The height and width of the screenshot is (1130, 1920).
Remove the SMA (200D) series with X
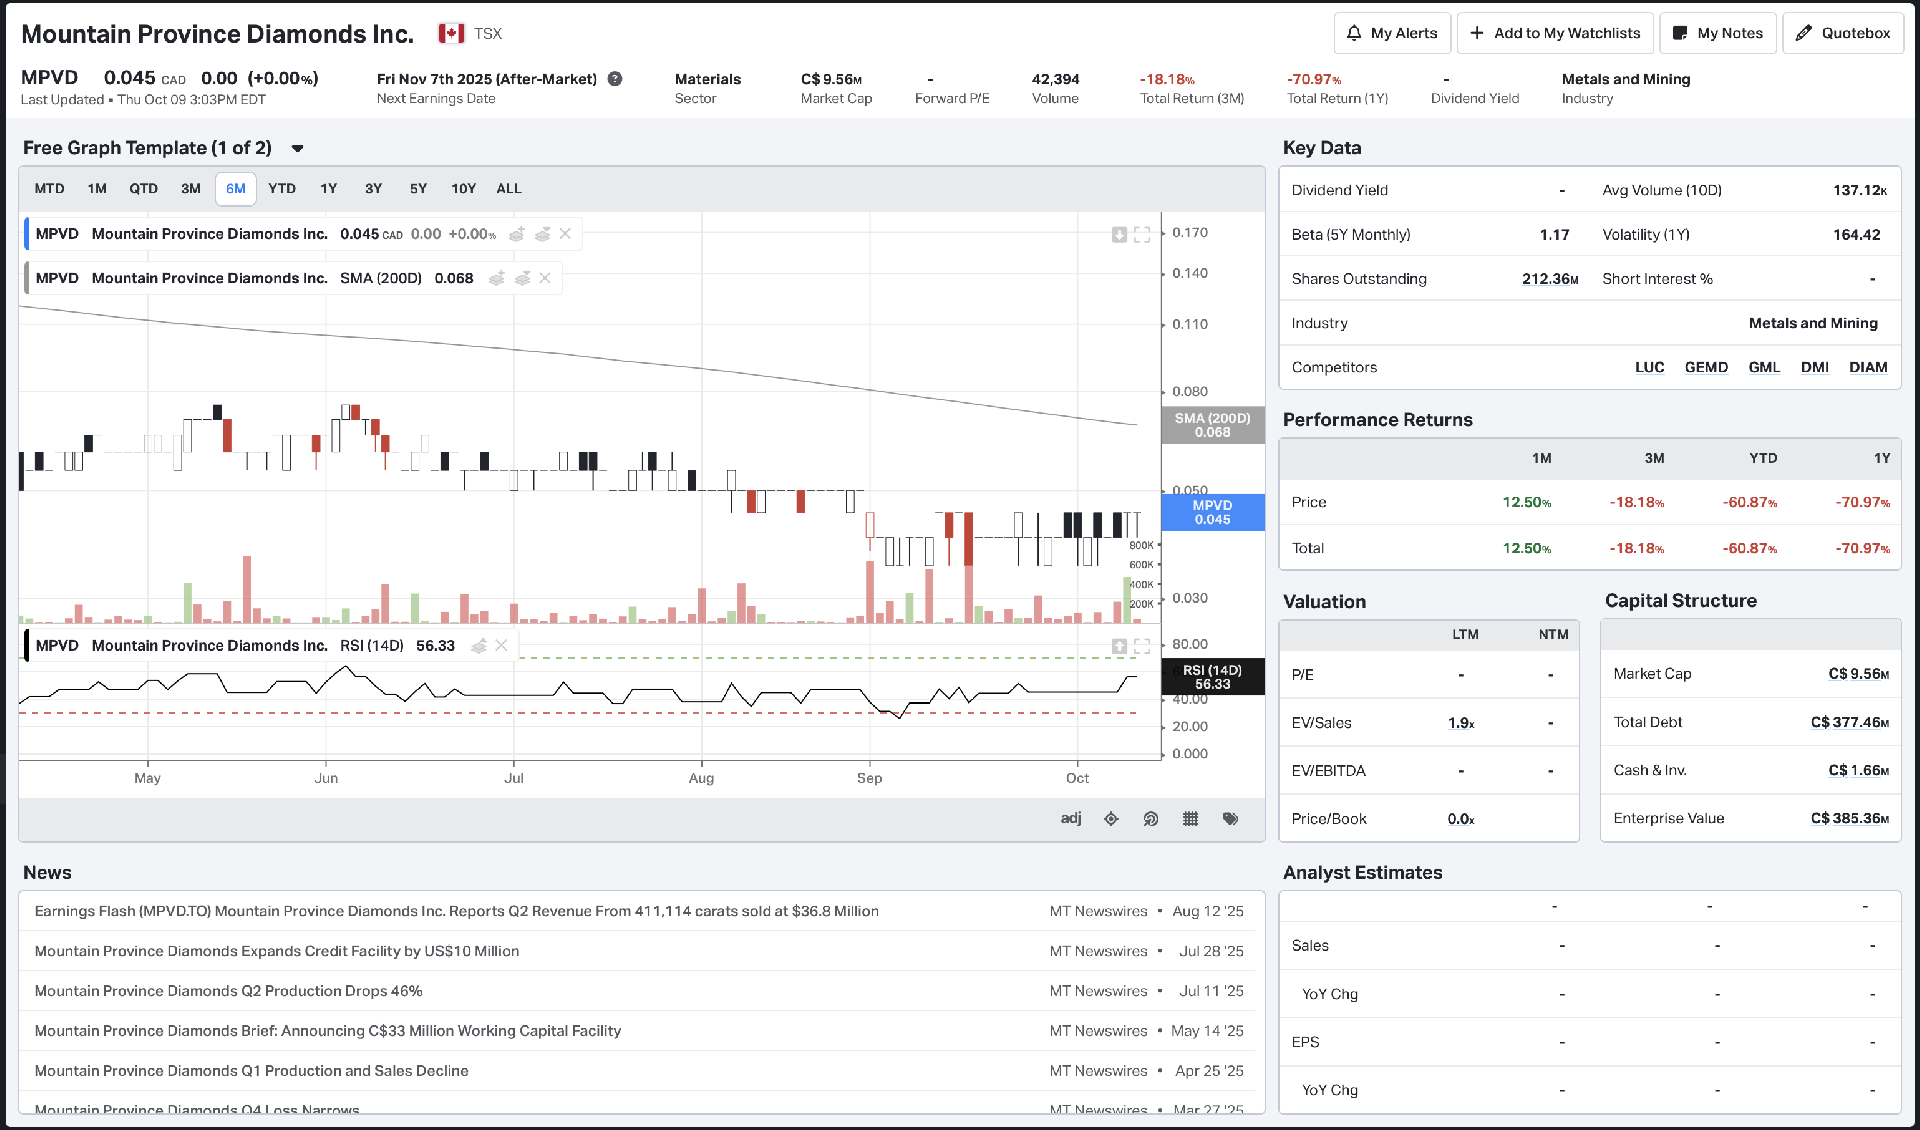point(545,278)
